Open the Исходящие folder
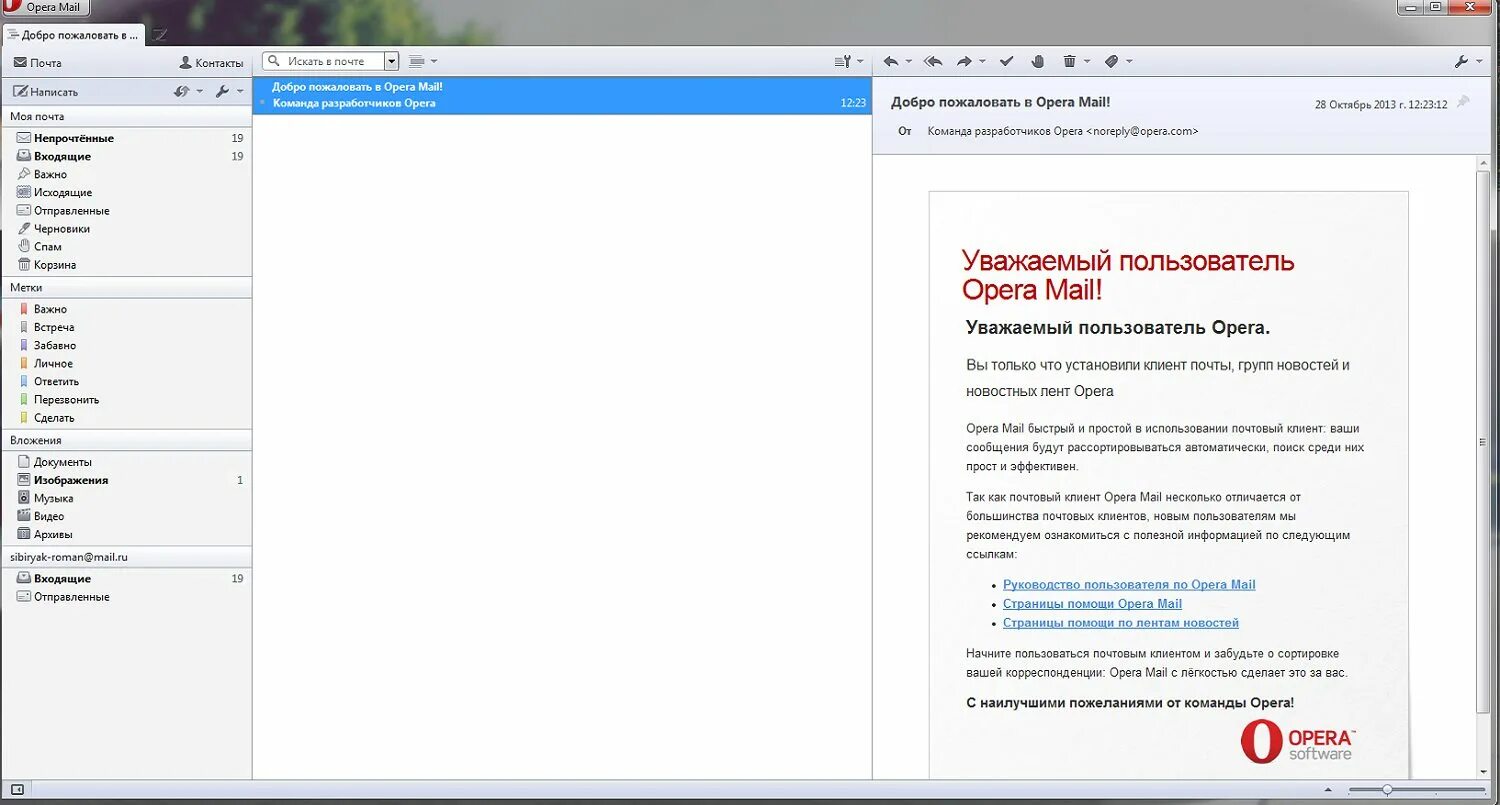This screenshot has width=1500, height=805. click(x=126, y=192)
